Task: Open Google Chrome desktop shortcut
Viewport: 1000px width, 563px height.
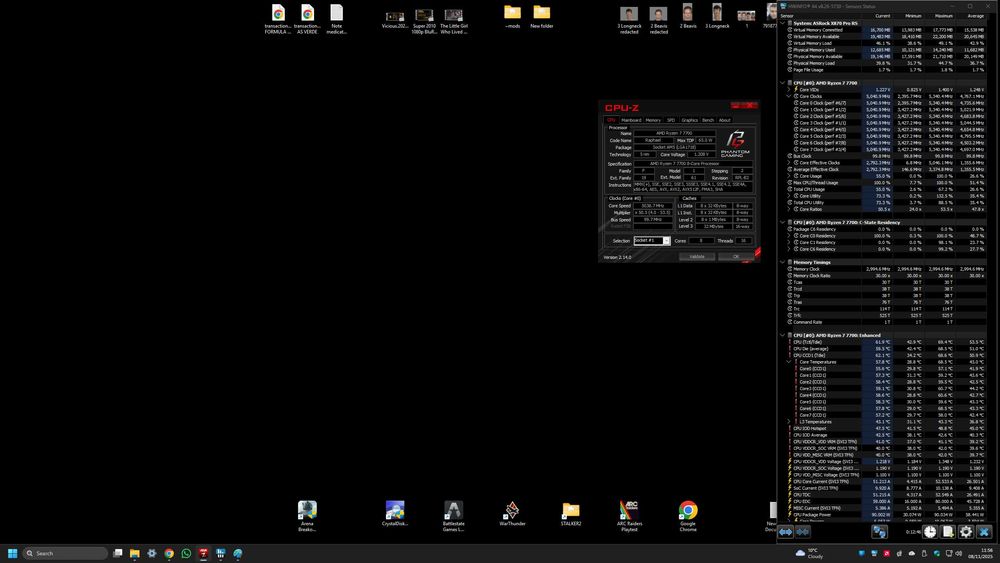Action: coord(688,516)
